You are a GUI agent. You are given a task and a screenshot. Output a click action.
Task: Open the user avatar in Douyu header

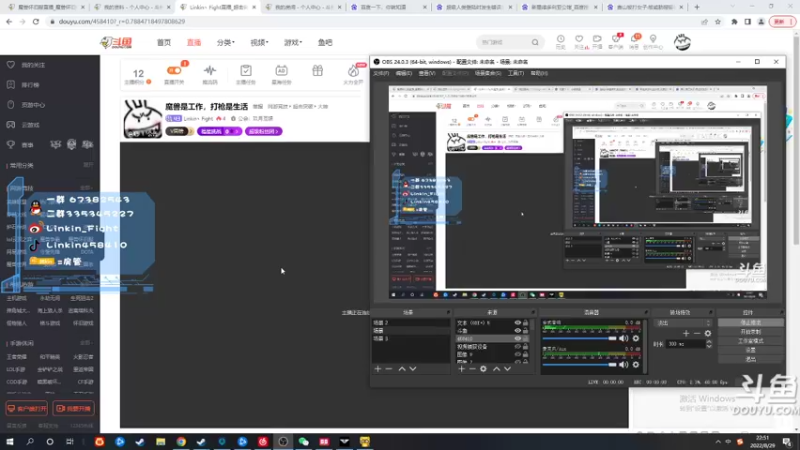tap(682, 42)
